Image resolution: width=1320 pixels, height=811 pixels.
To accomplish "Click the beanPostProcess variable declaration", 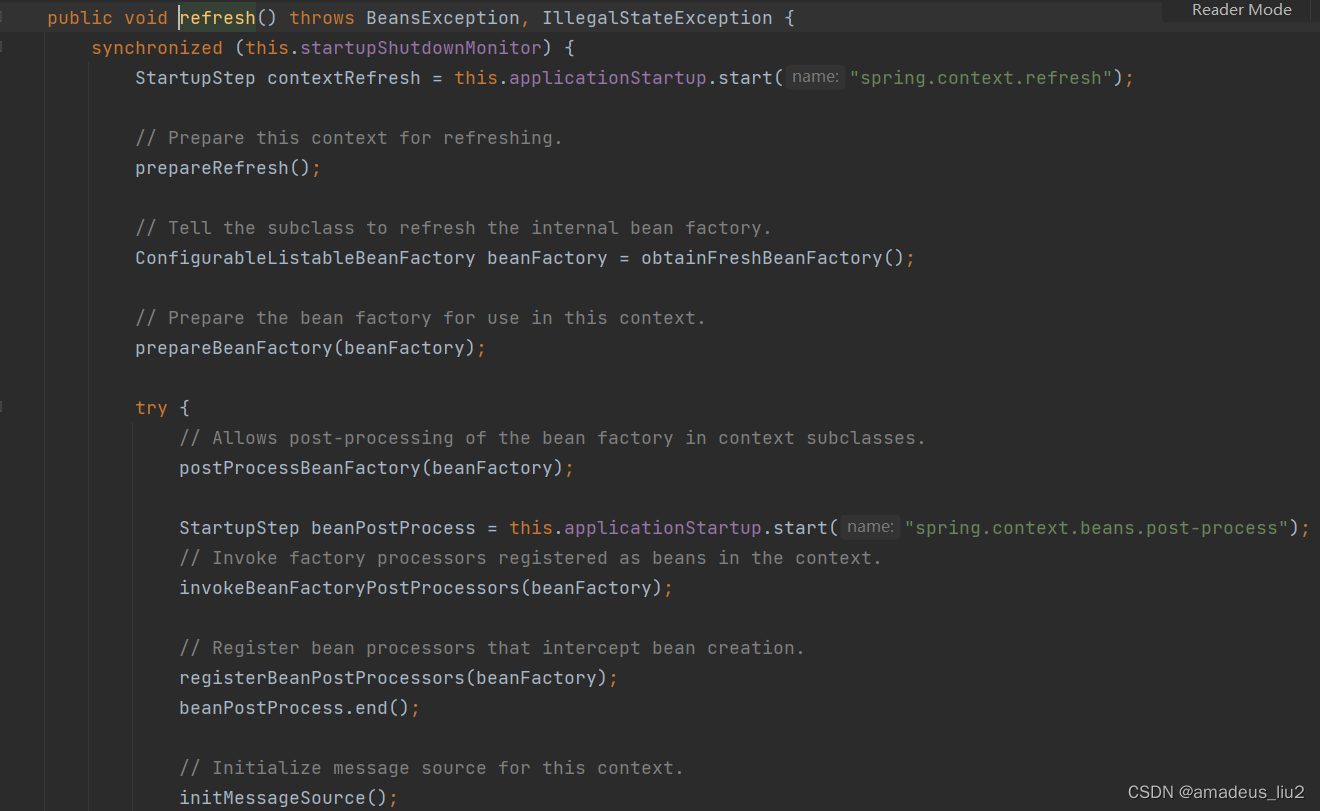I will click(x=393, y=528).
